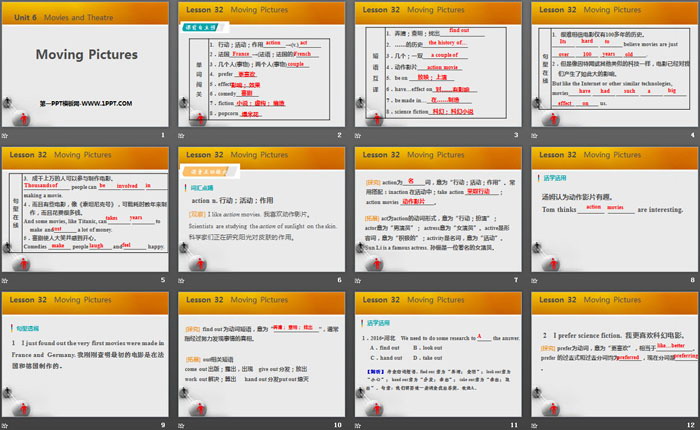
Task: Click animation star icon under slide 8
Action: pos(534,280)
